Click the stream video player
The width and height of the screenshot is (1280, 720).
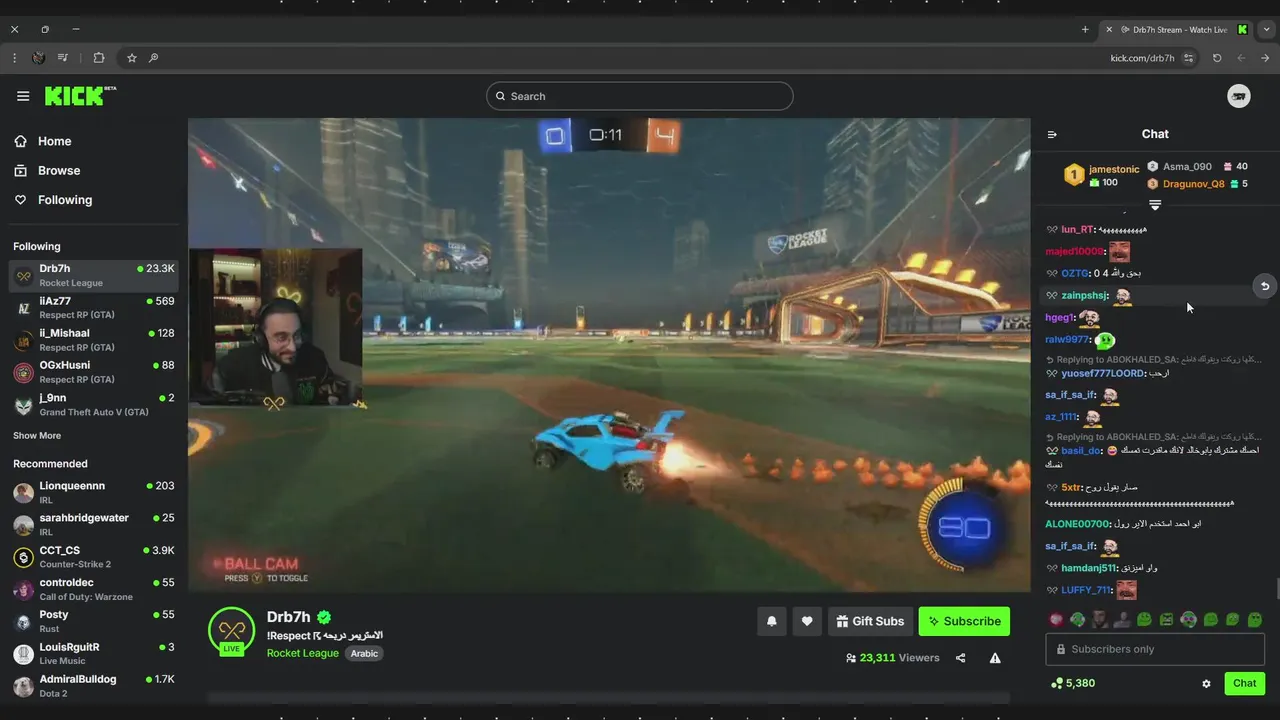tap(609, 355)
